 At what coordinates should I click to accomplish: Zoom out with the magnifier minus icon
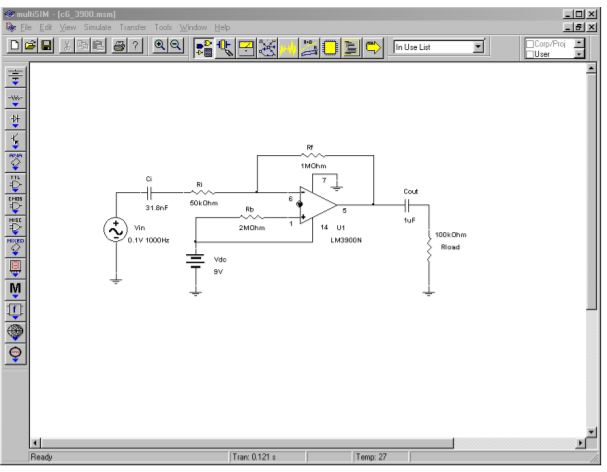(x=176, y=47)
